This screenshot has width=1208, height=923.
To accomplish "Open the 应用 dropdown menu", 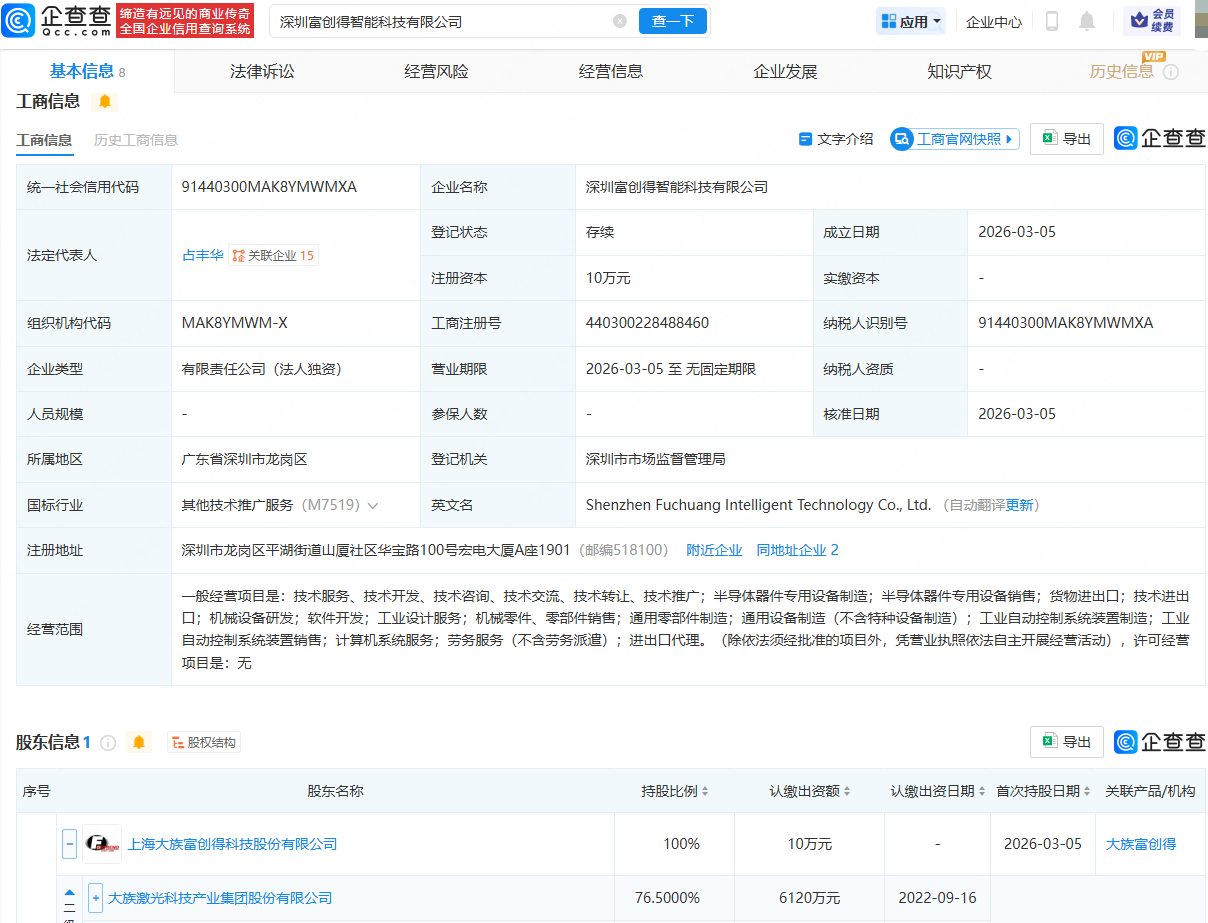I will tap(910, 20).
